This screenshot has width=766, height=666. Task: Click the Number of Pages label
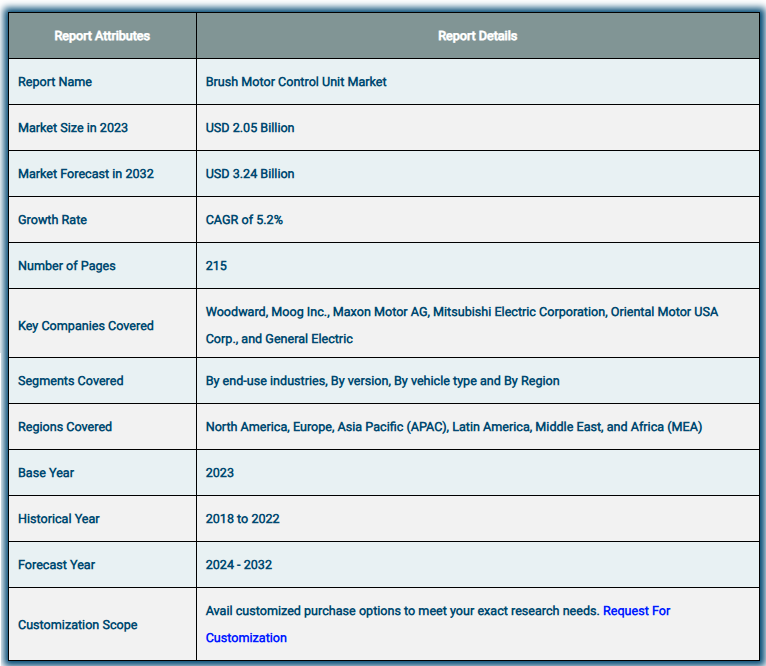67,266
